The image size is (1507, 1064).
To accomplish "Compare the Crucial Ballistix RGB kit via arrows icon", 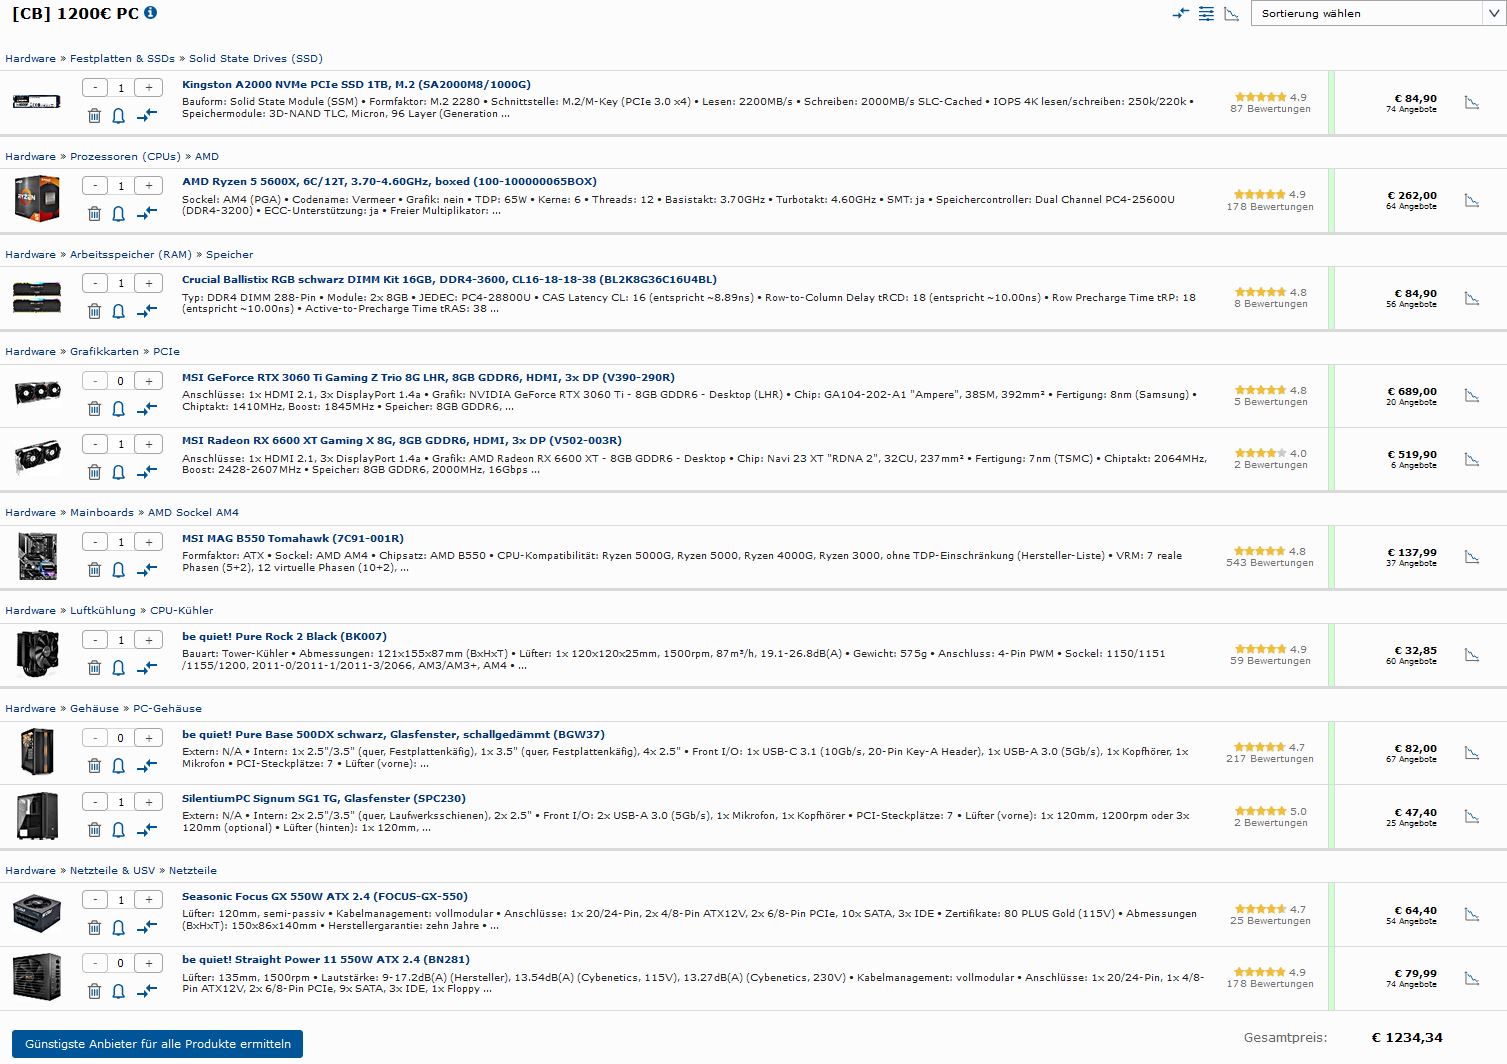I will 147,311.
